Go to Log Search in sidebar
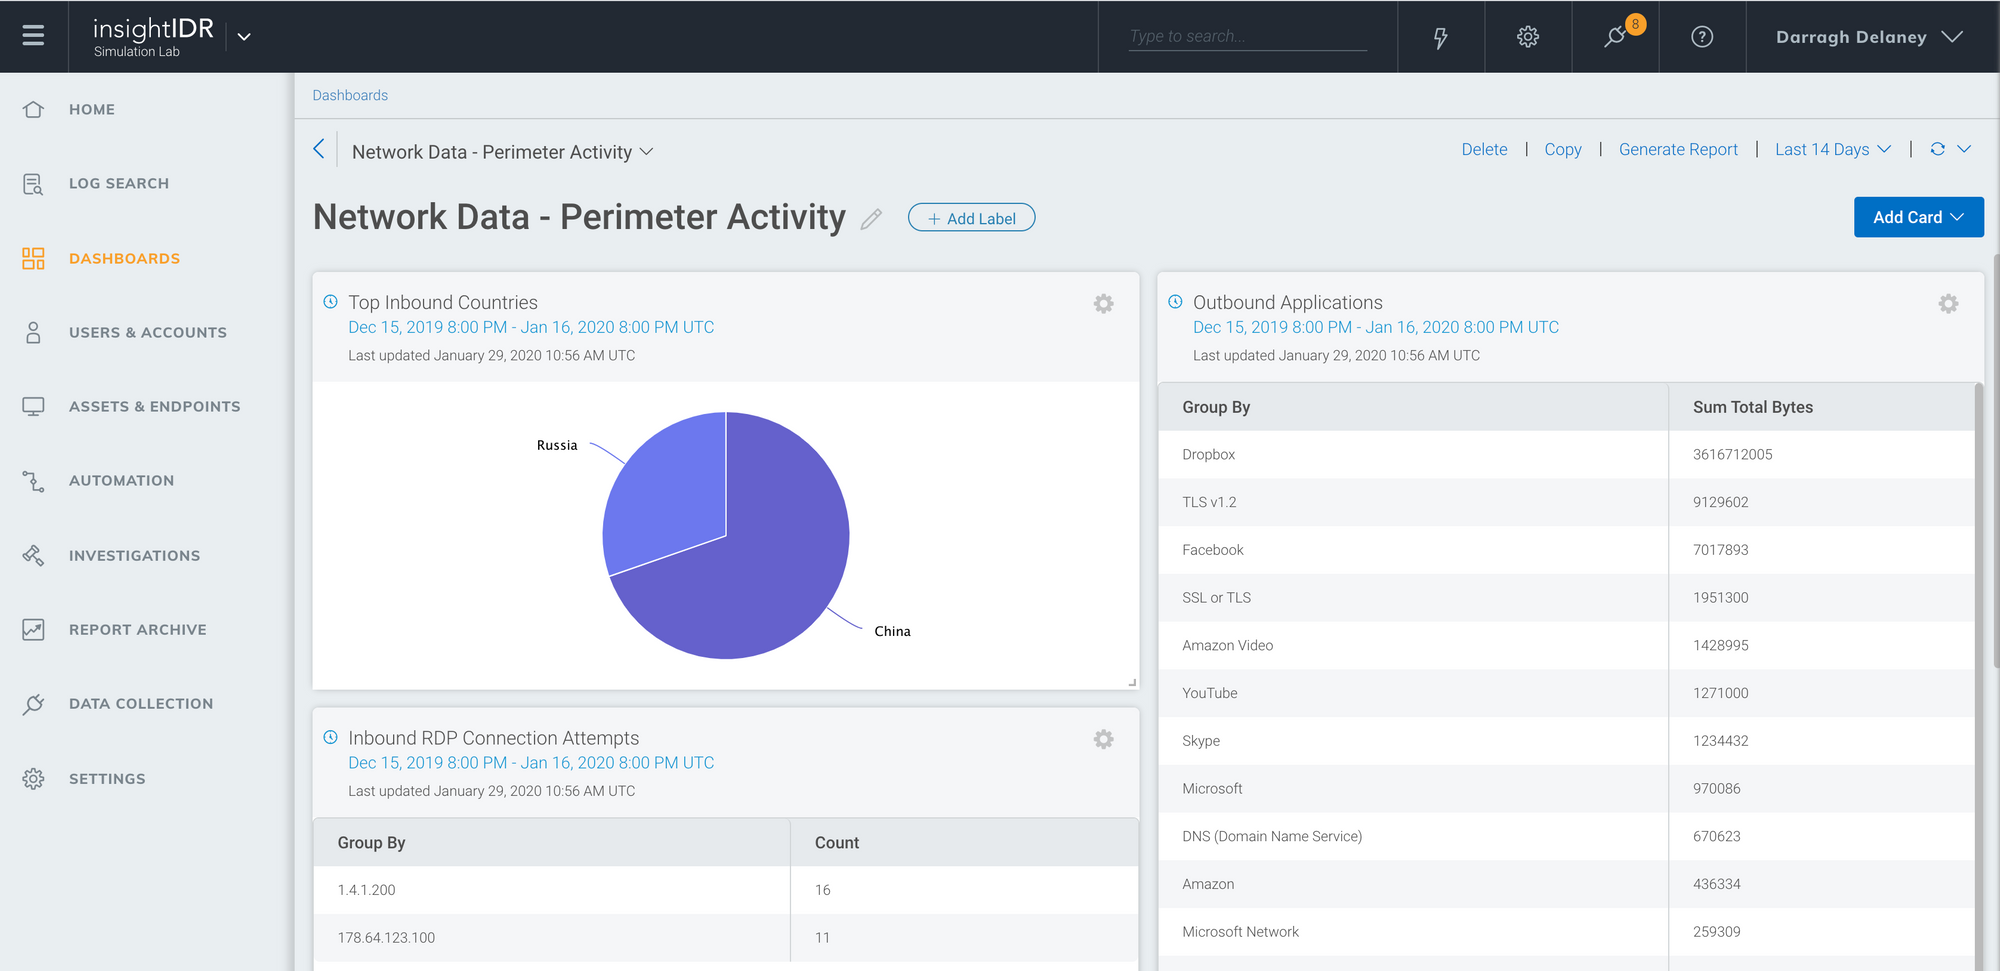The width and height of the screenshot is (2000, 971). point(118,184)
